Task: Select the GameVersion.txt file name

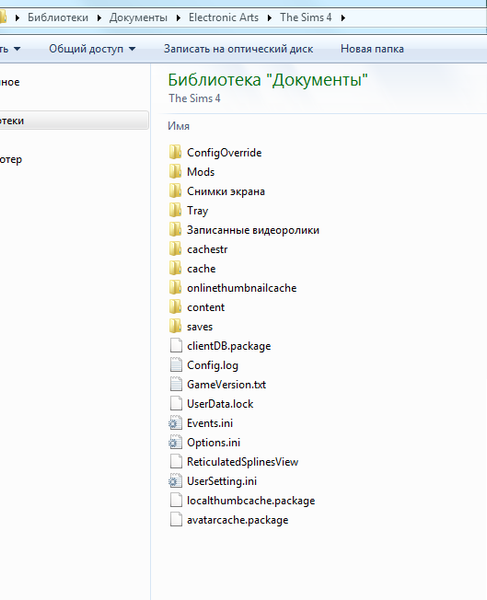Action: (226, 385)
